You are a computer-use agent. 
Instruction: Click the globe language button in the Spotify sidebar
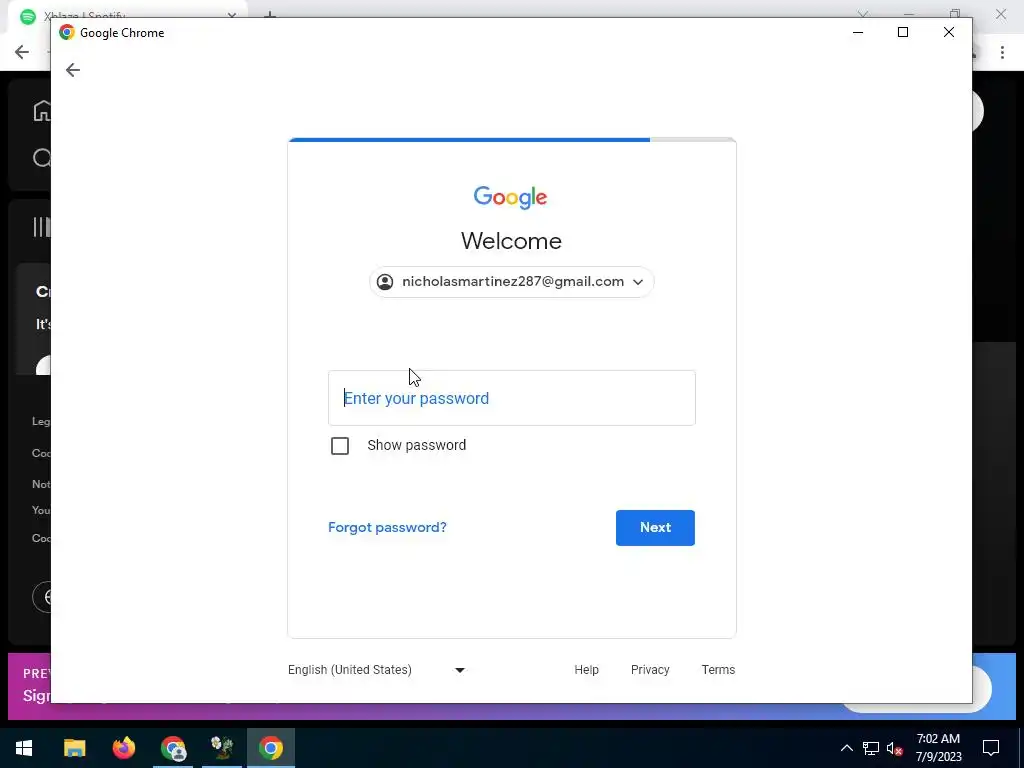coord(43,597)
